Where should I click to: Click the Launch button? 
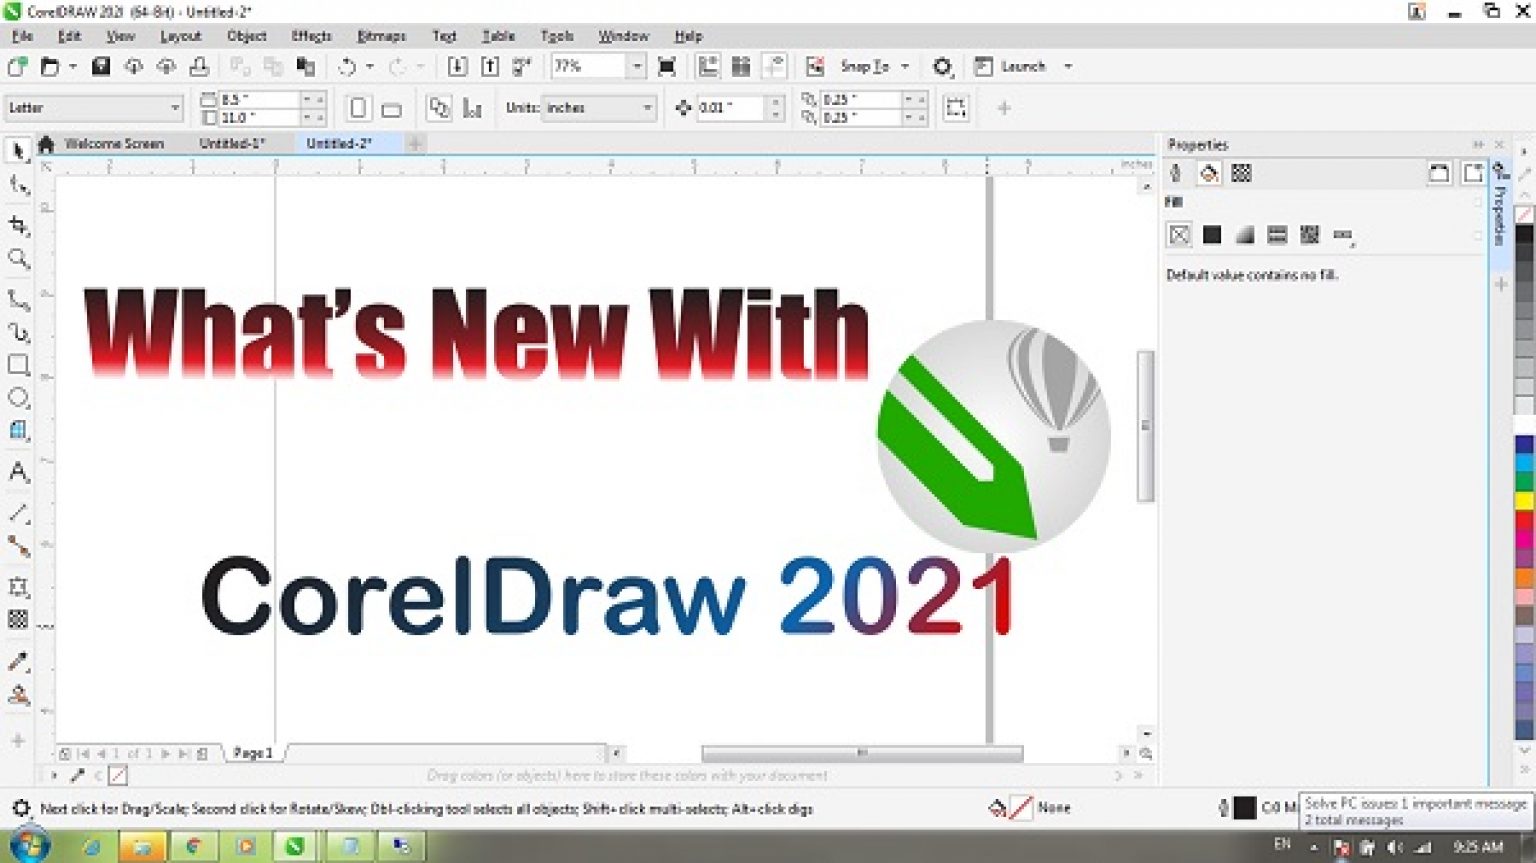pos(1010,67)
